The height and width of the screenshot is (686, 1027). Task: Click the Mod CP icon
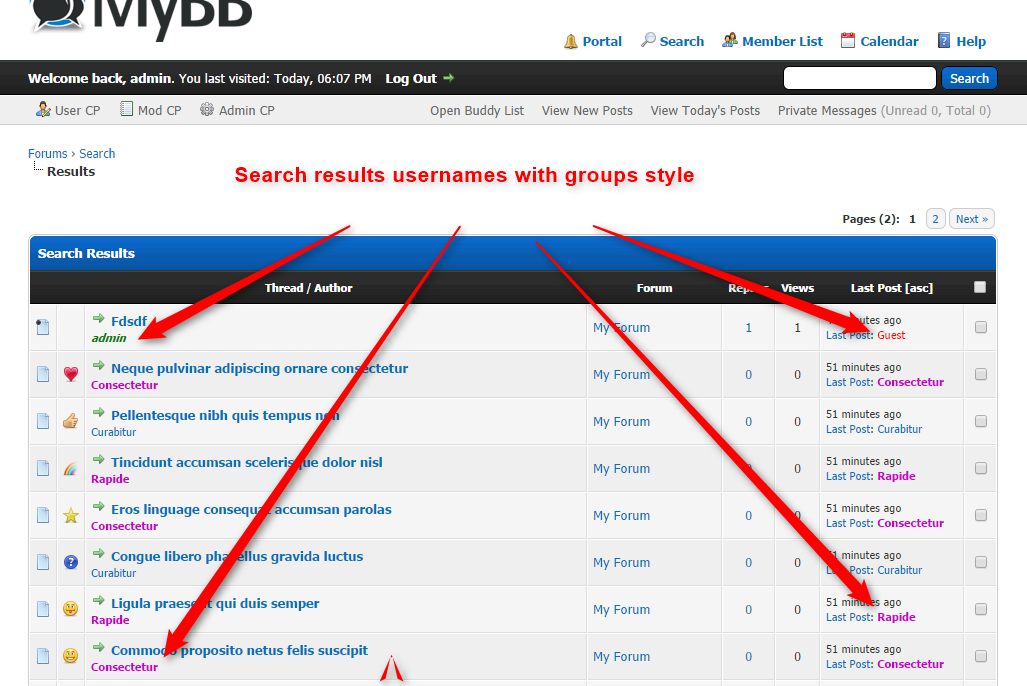[x=127, y=110]
